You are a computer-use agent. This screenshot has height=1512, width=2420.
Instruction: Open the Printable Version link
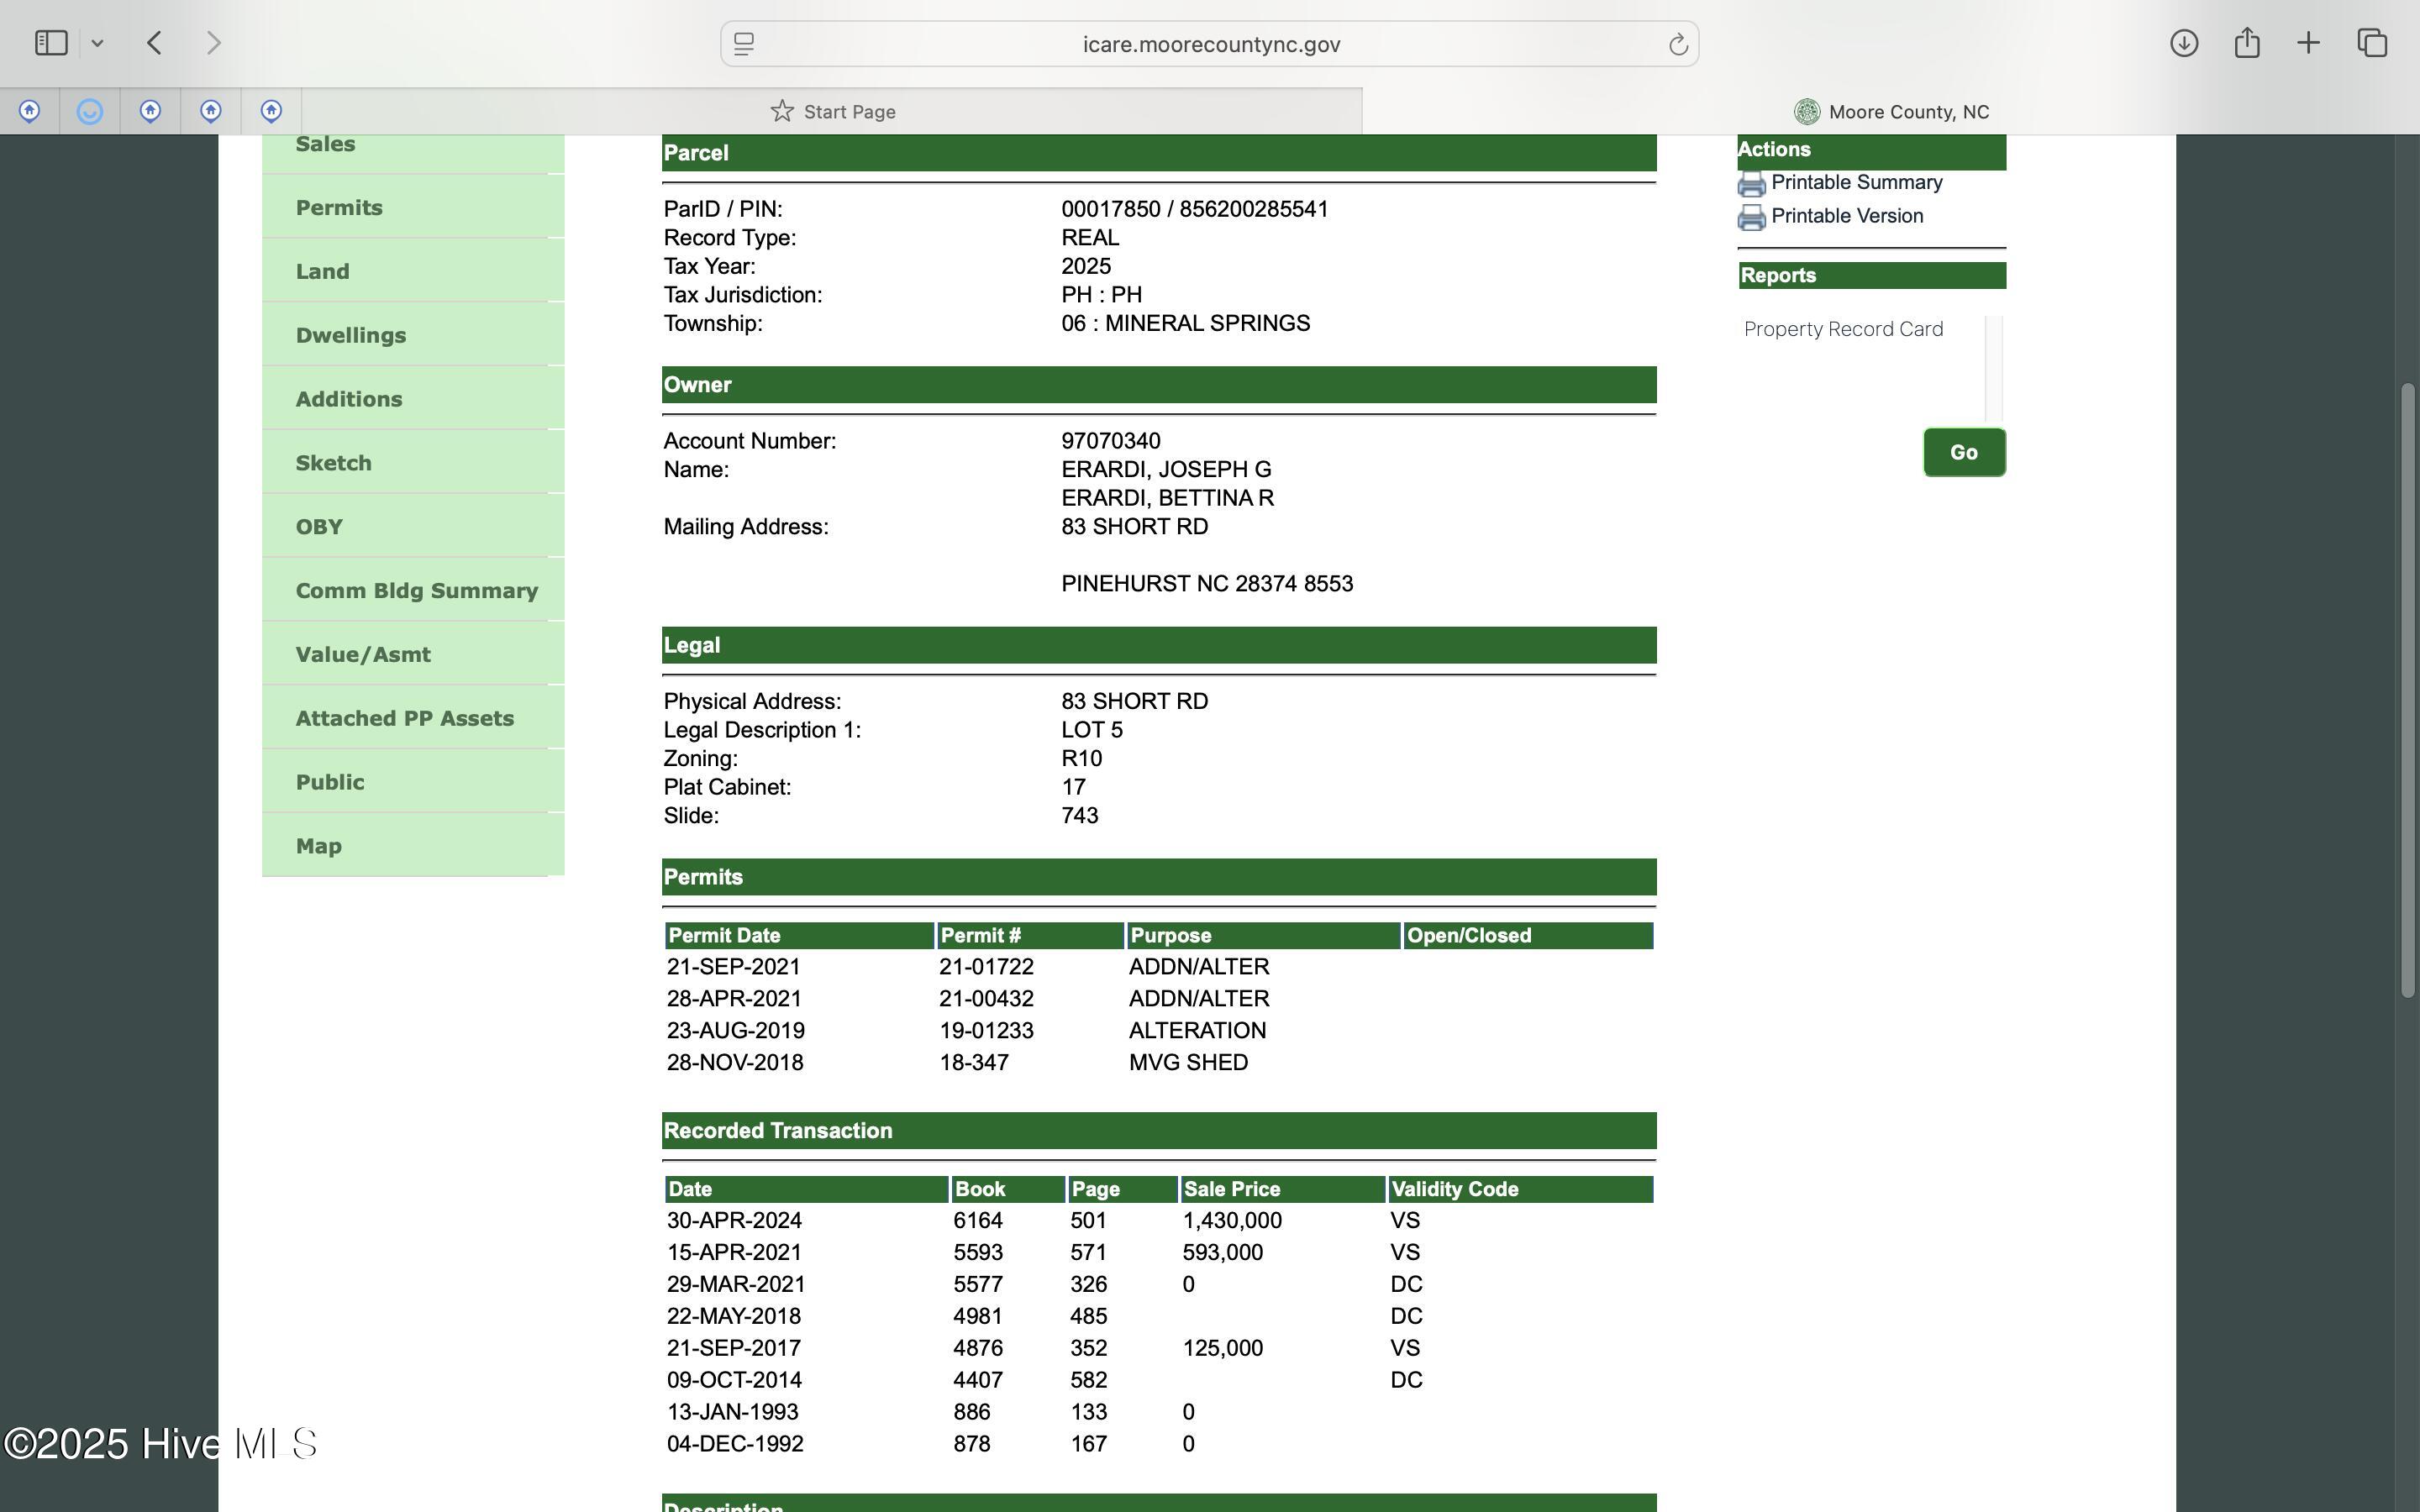pyautogui.click(x=1846, y=216)
